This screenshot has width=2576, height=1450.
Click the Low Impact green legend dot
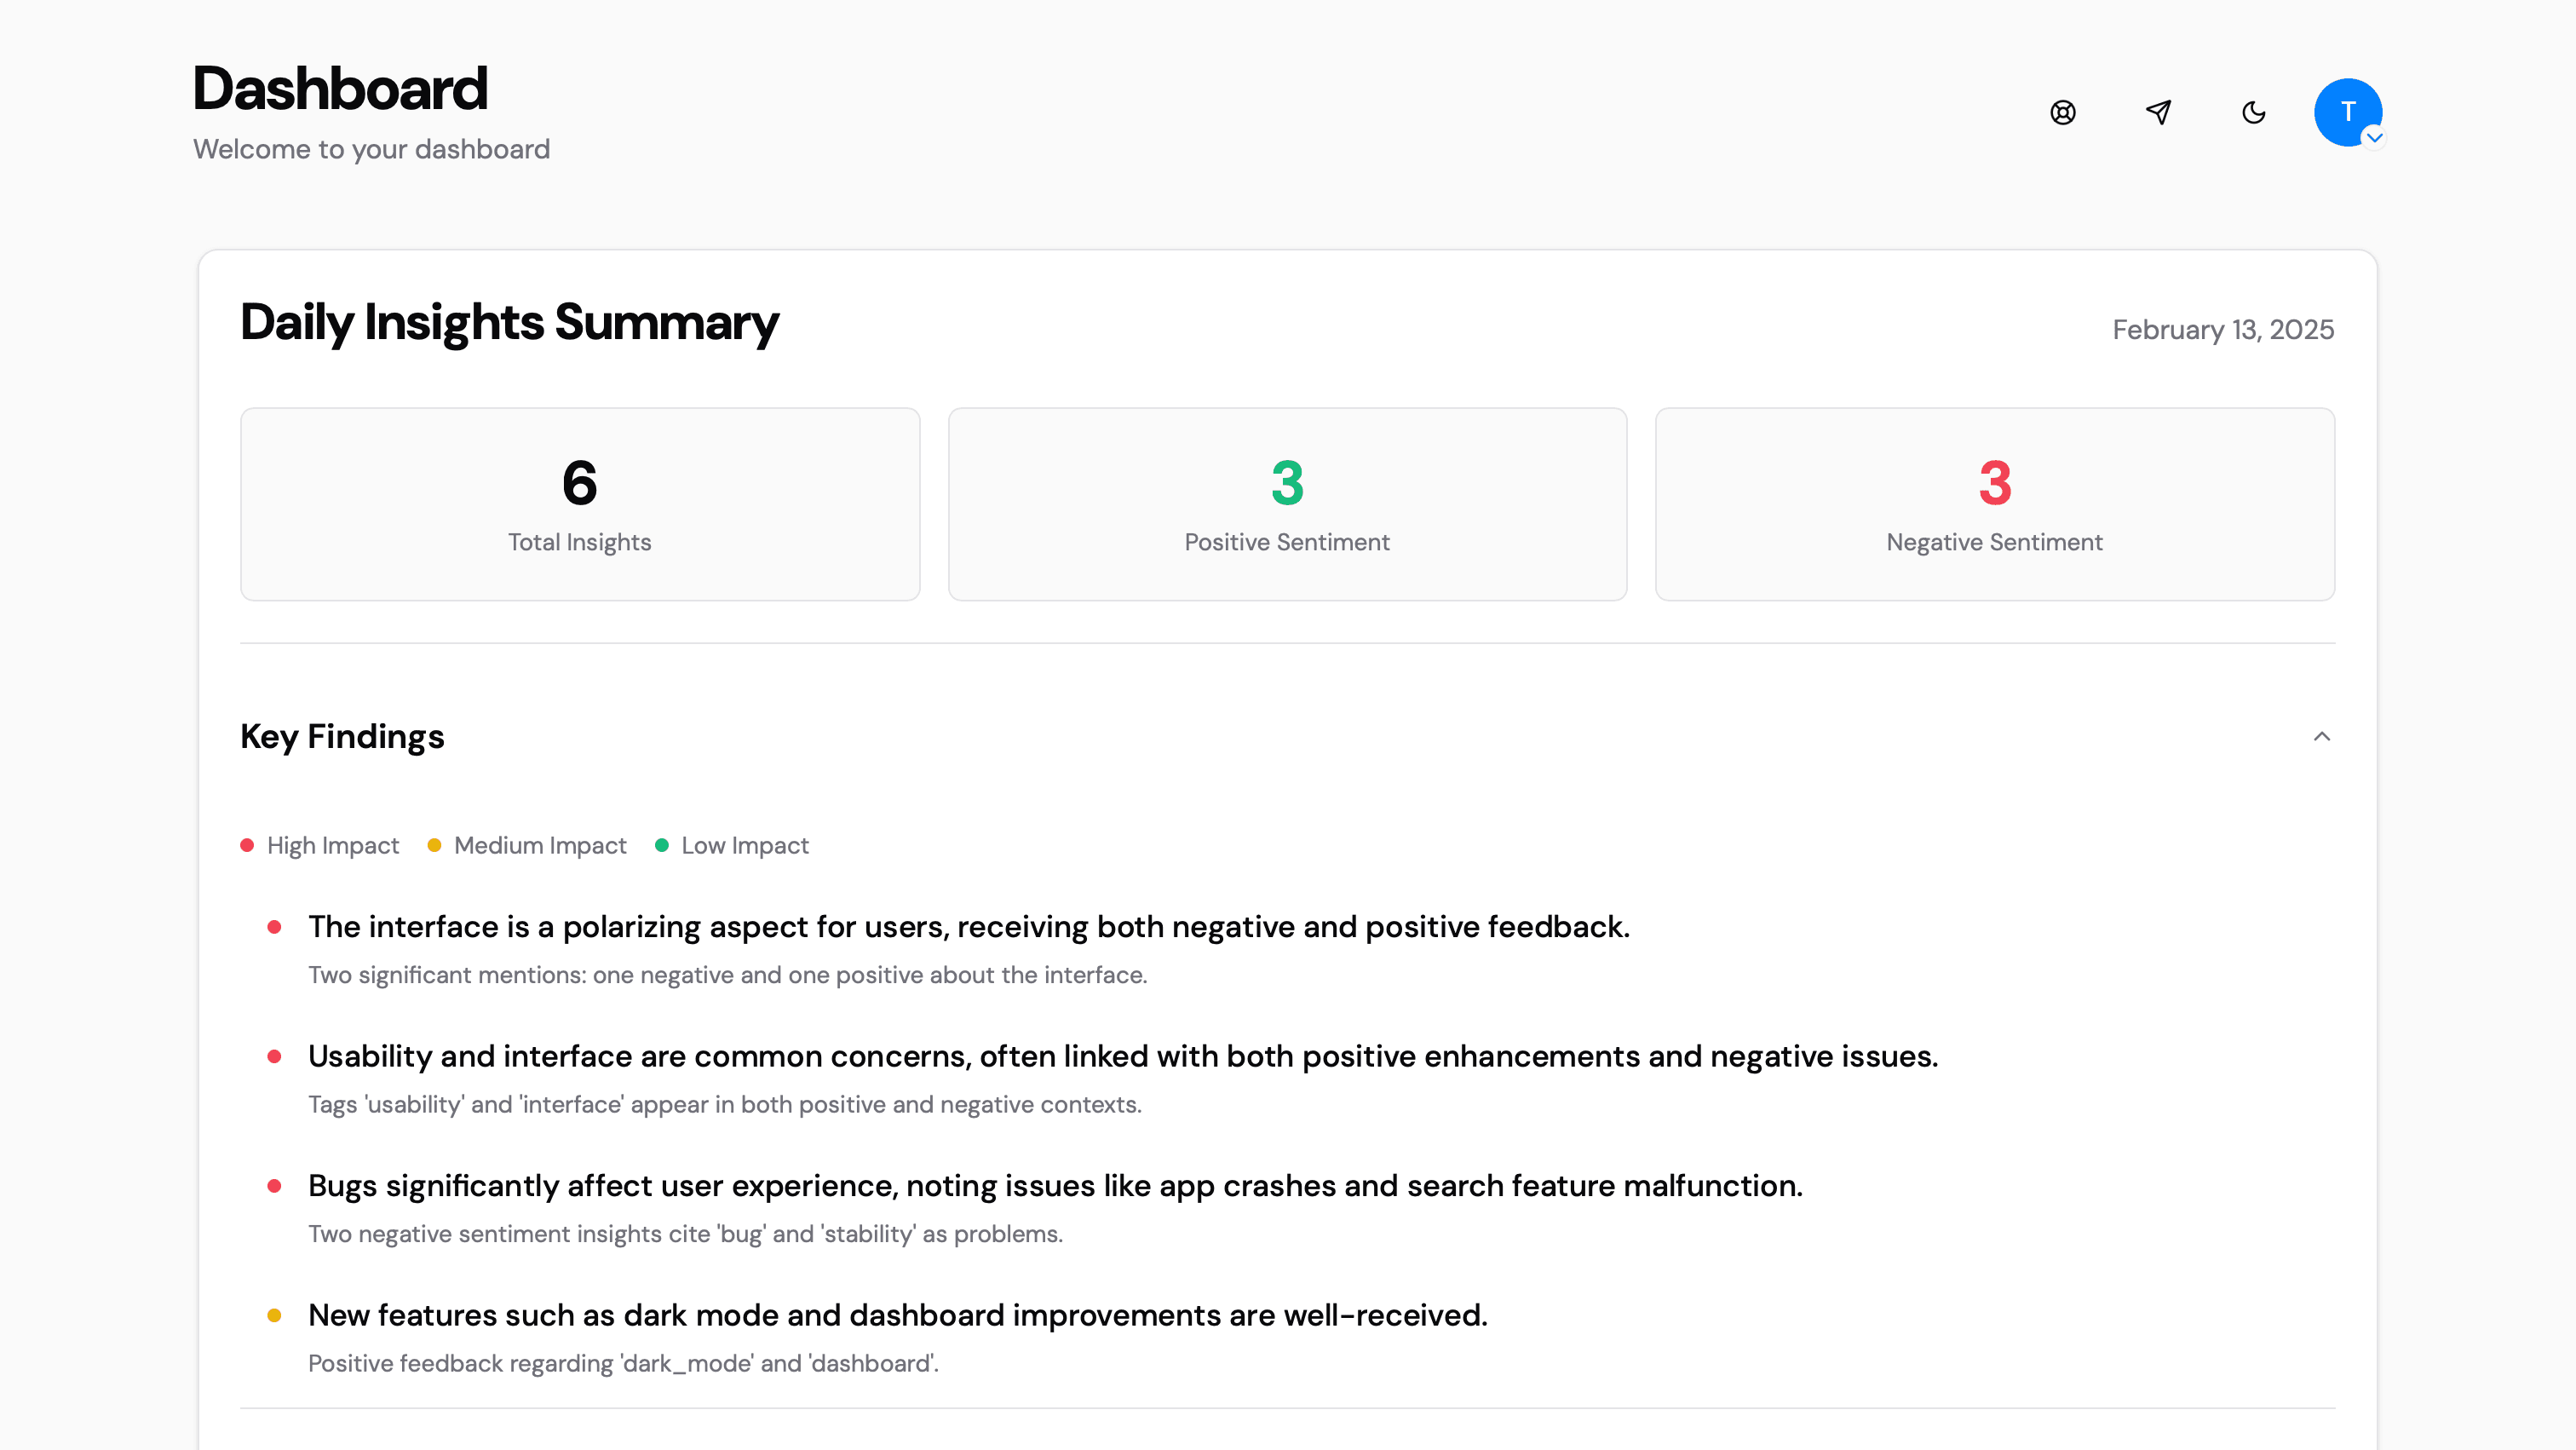tap(661, 845)
